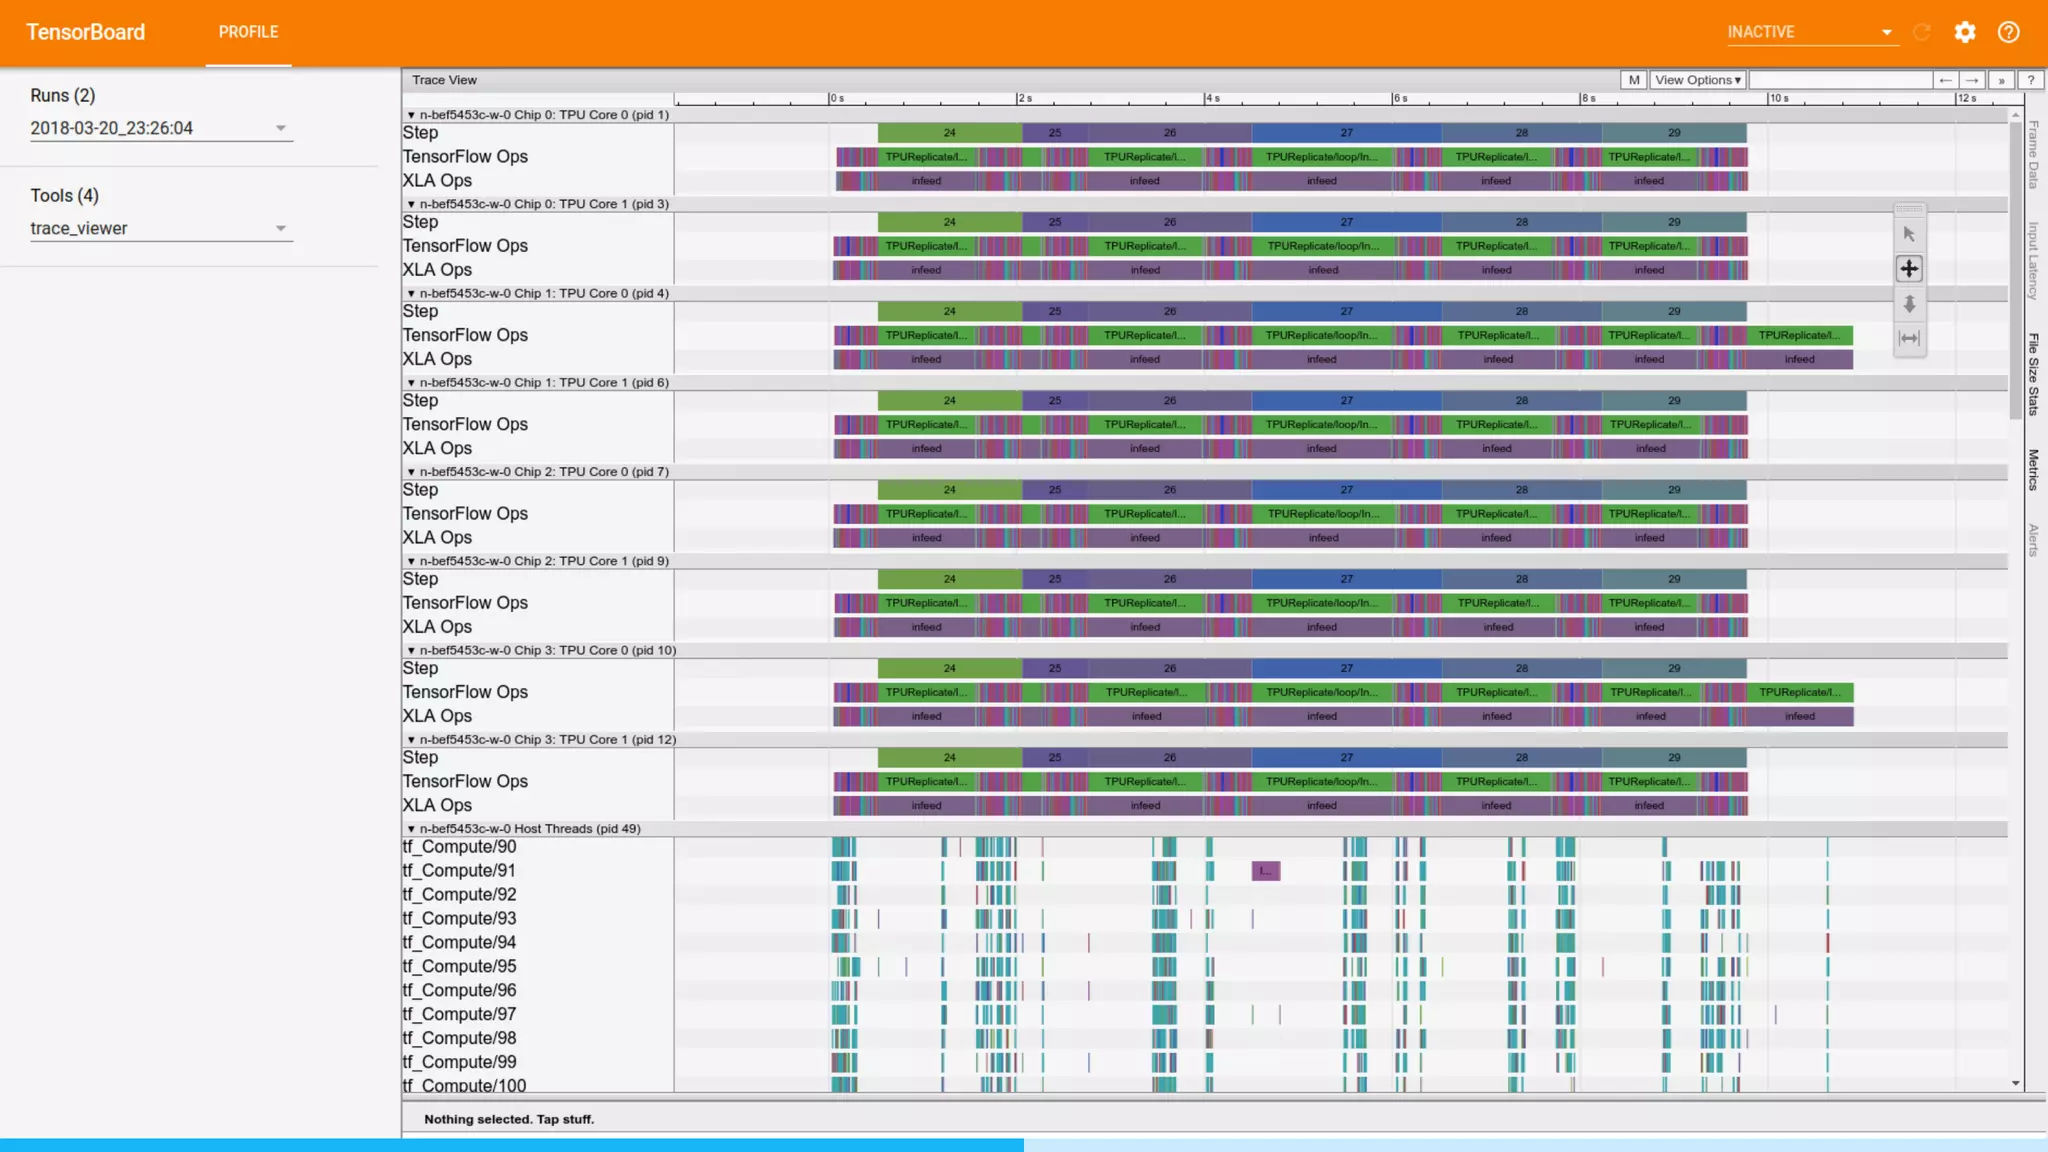Click the Runs (2) heading

pyautogui.click(x=63, y=95)
